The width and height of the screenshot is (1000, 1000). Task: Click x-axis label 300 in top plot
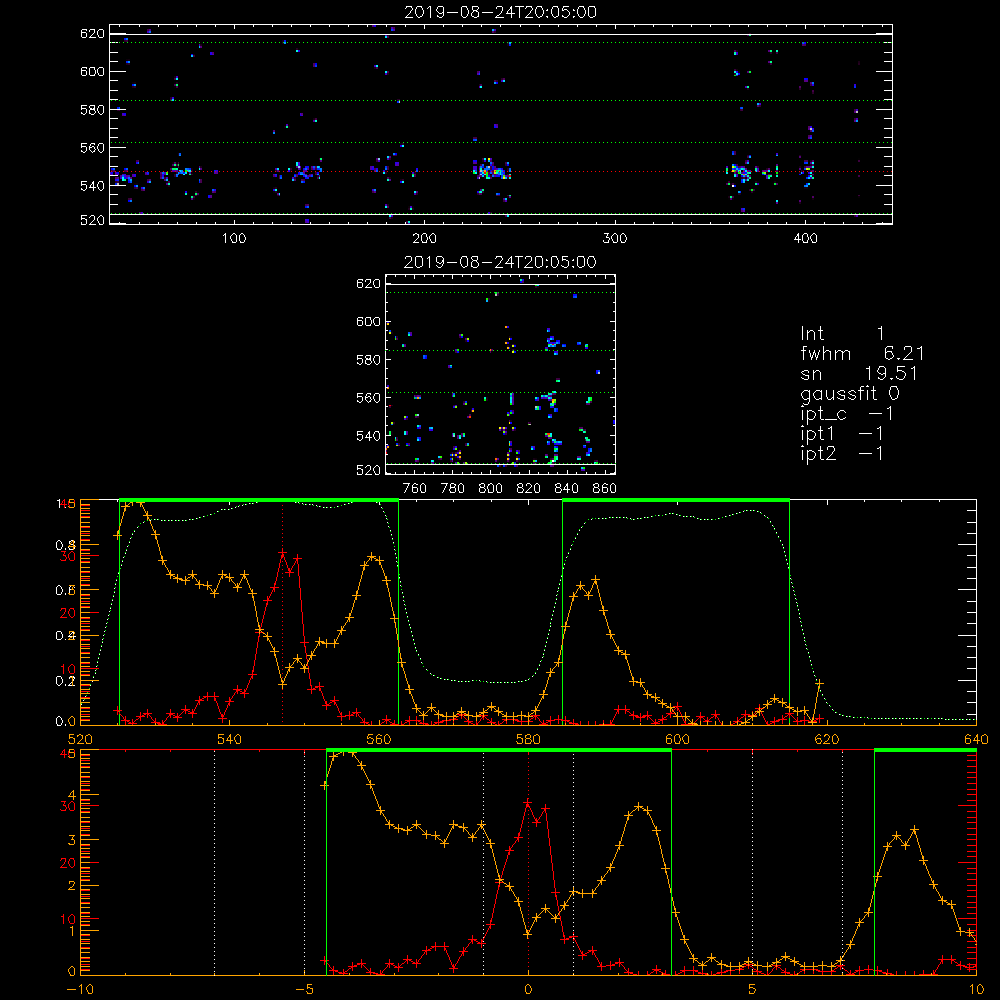(x=615, y=239)
